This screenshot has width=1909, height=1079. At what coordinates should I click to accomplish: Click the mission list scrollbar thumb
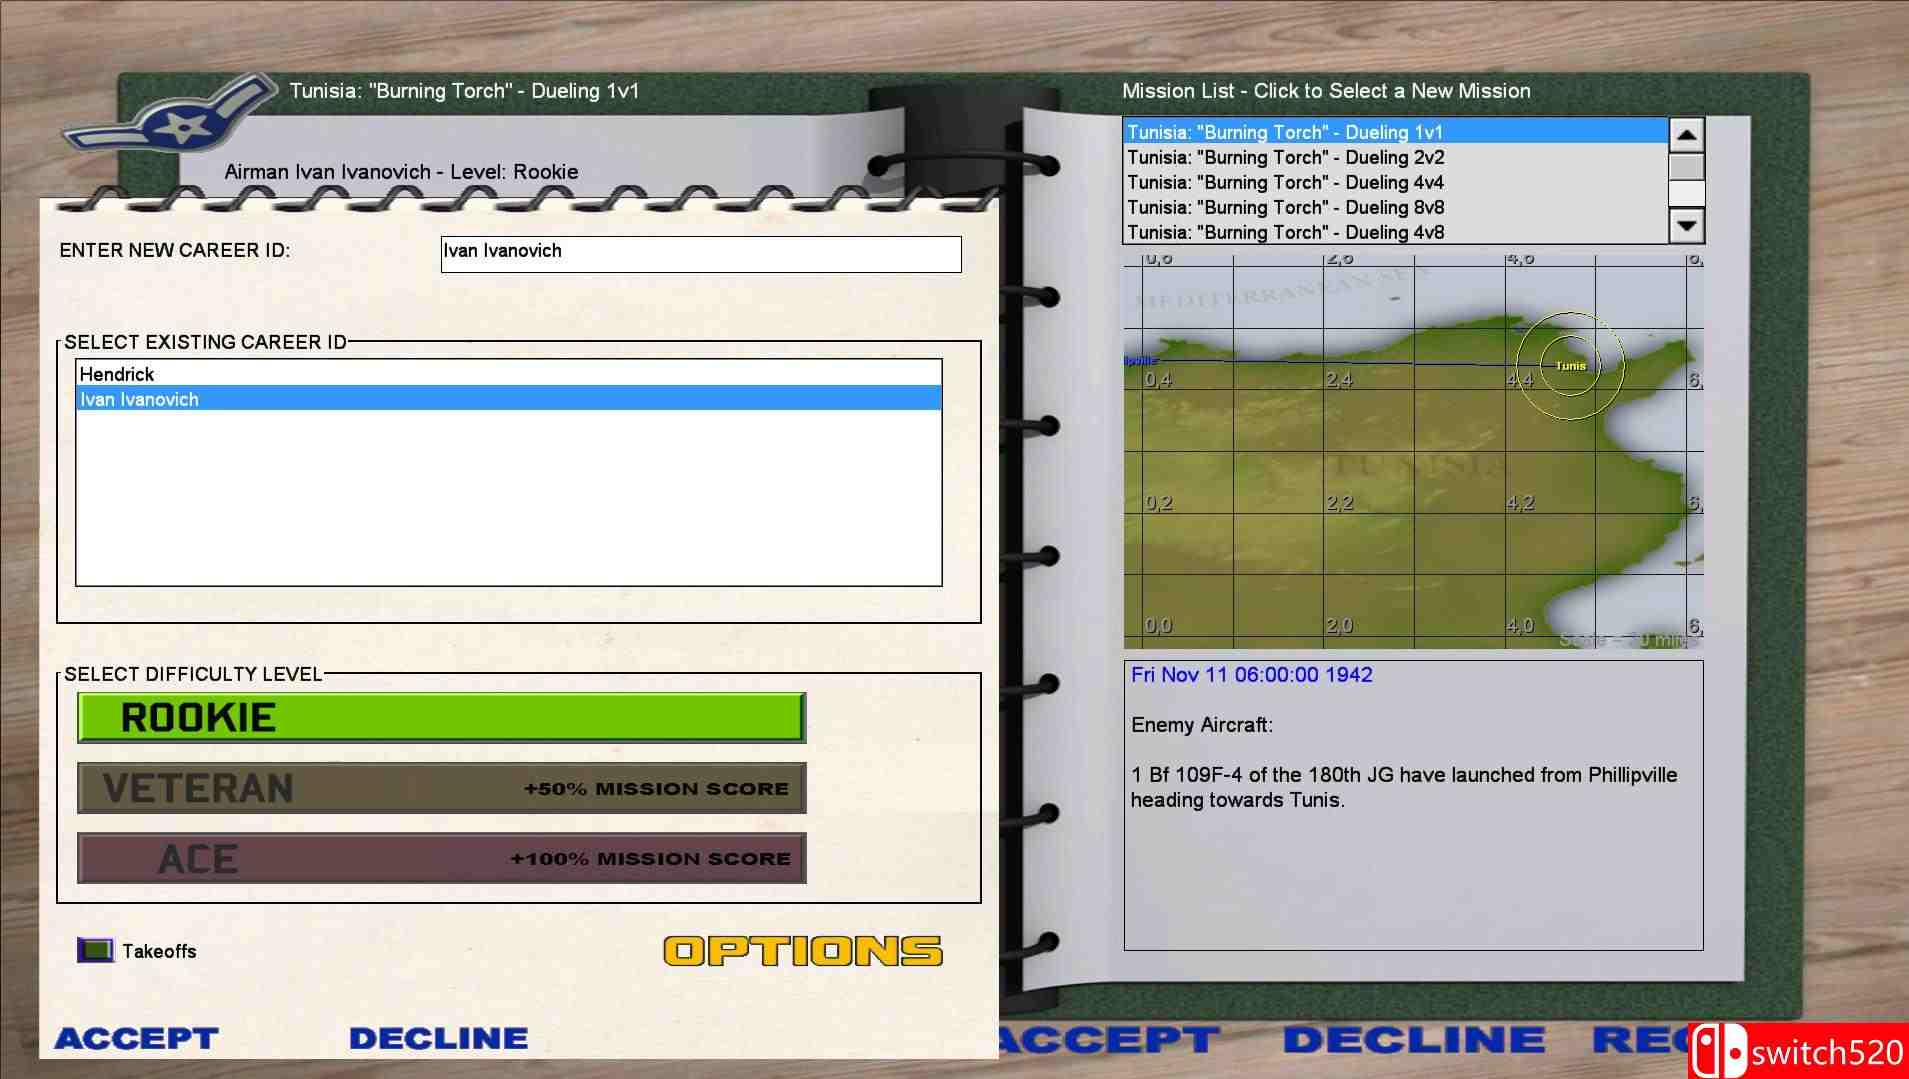(x=1686, y=167)
